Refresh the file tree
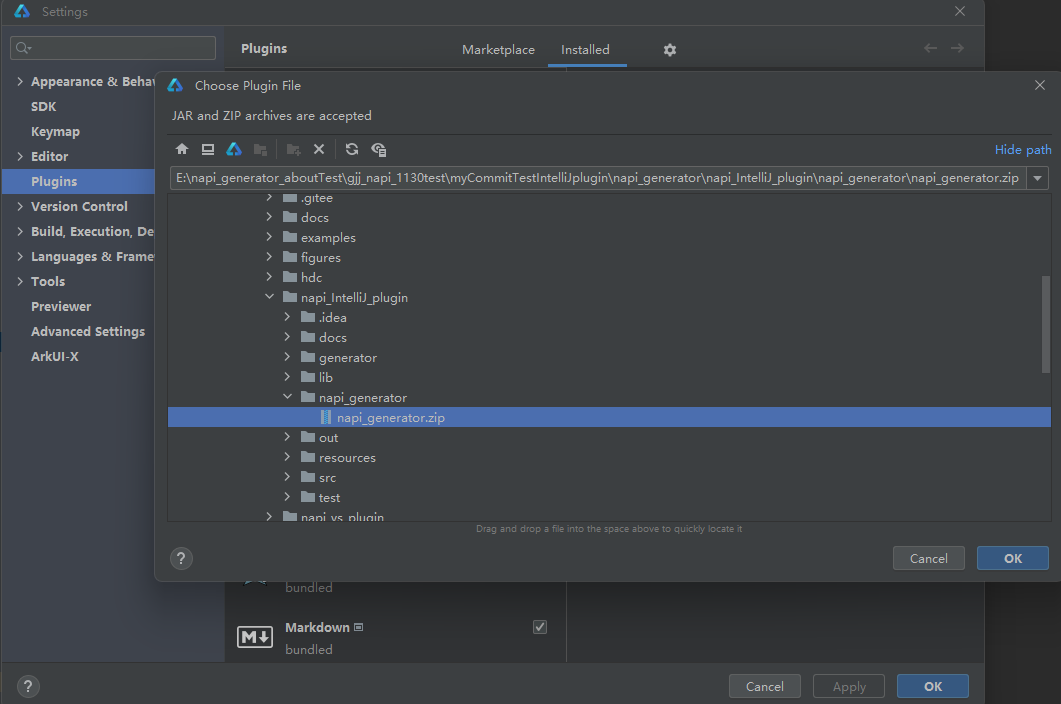1061x704 pixels. tap(352, 149)
